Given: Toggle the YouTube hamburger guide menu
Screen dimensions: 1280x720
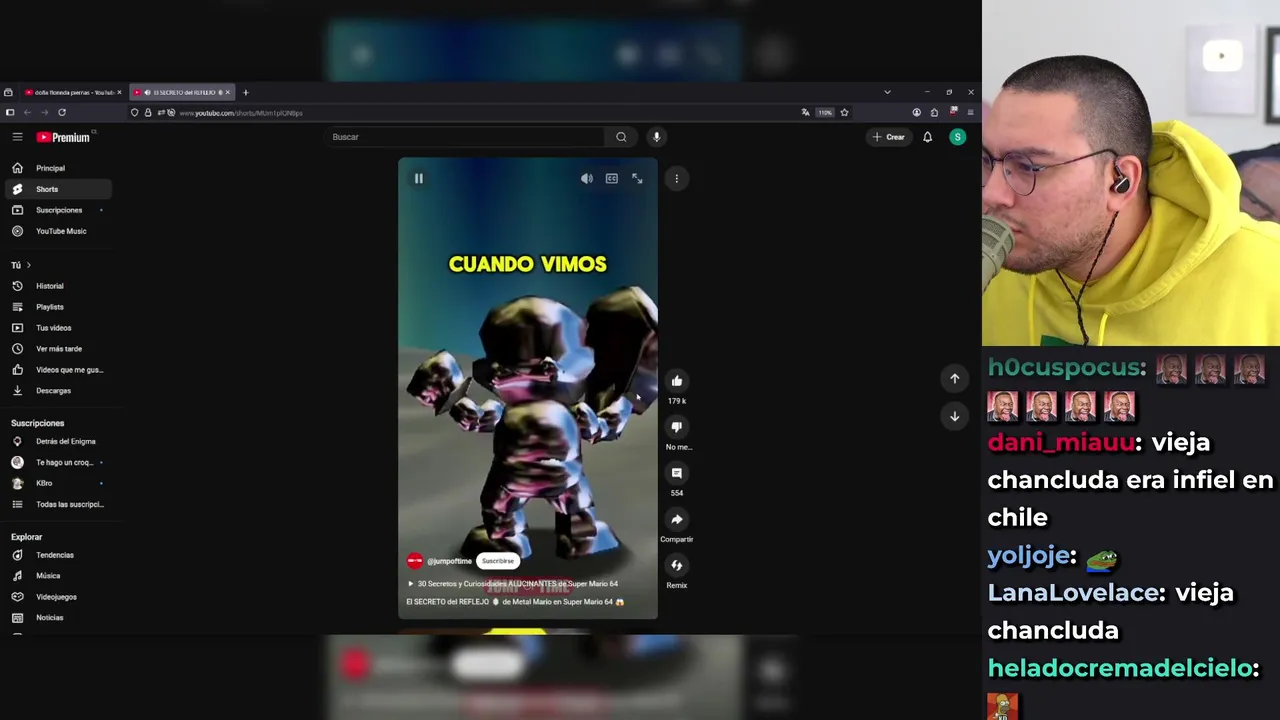Looking at the screenshot, I should [x=17, y=137].
